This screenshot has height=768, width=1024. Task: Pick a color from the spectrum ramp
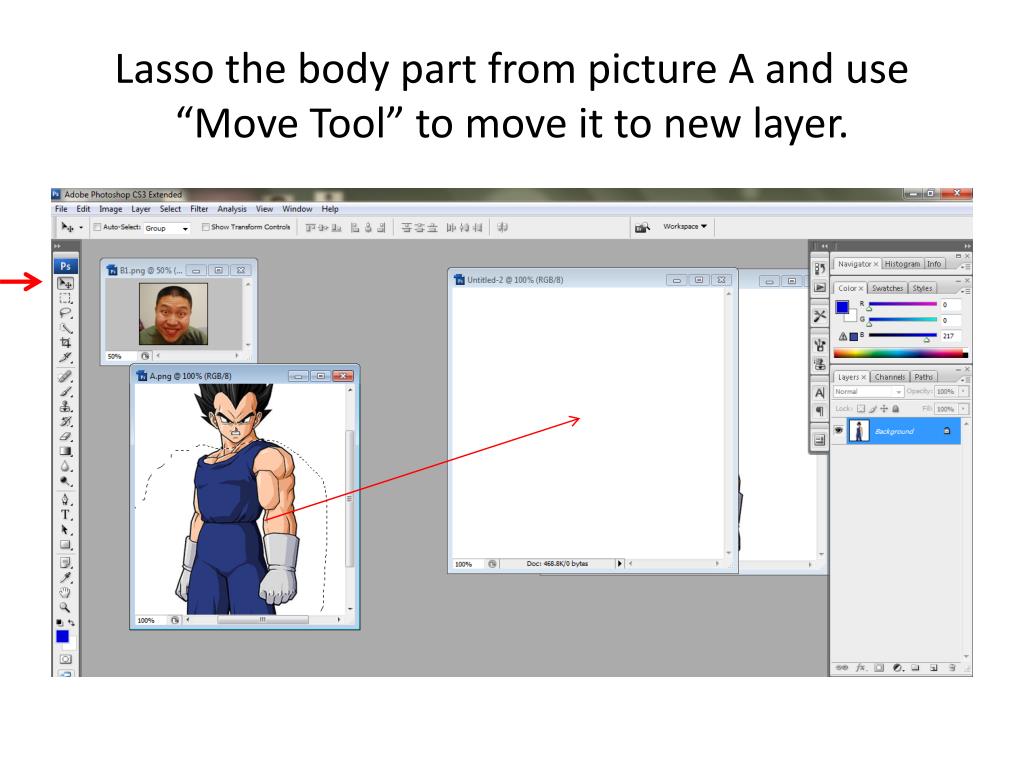click(x=901, y=353)
